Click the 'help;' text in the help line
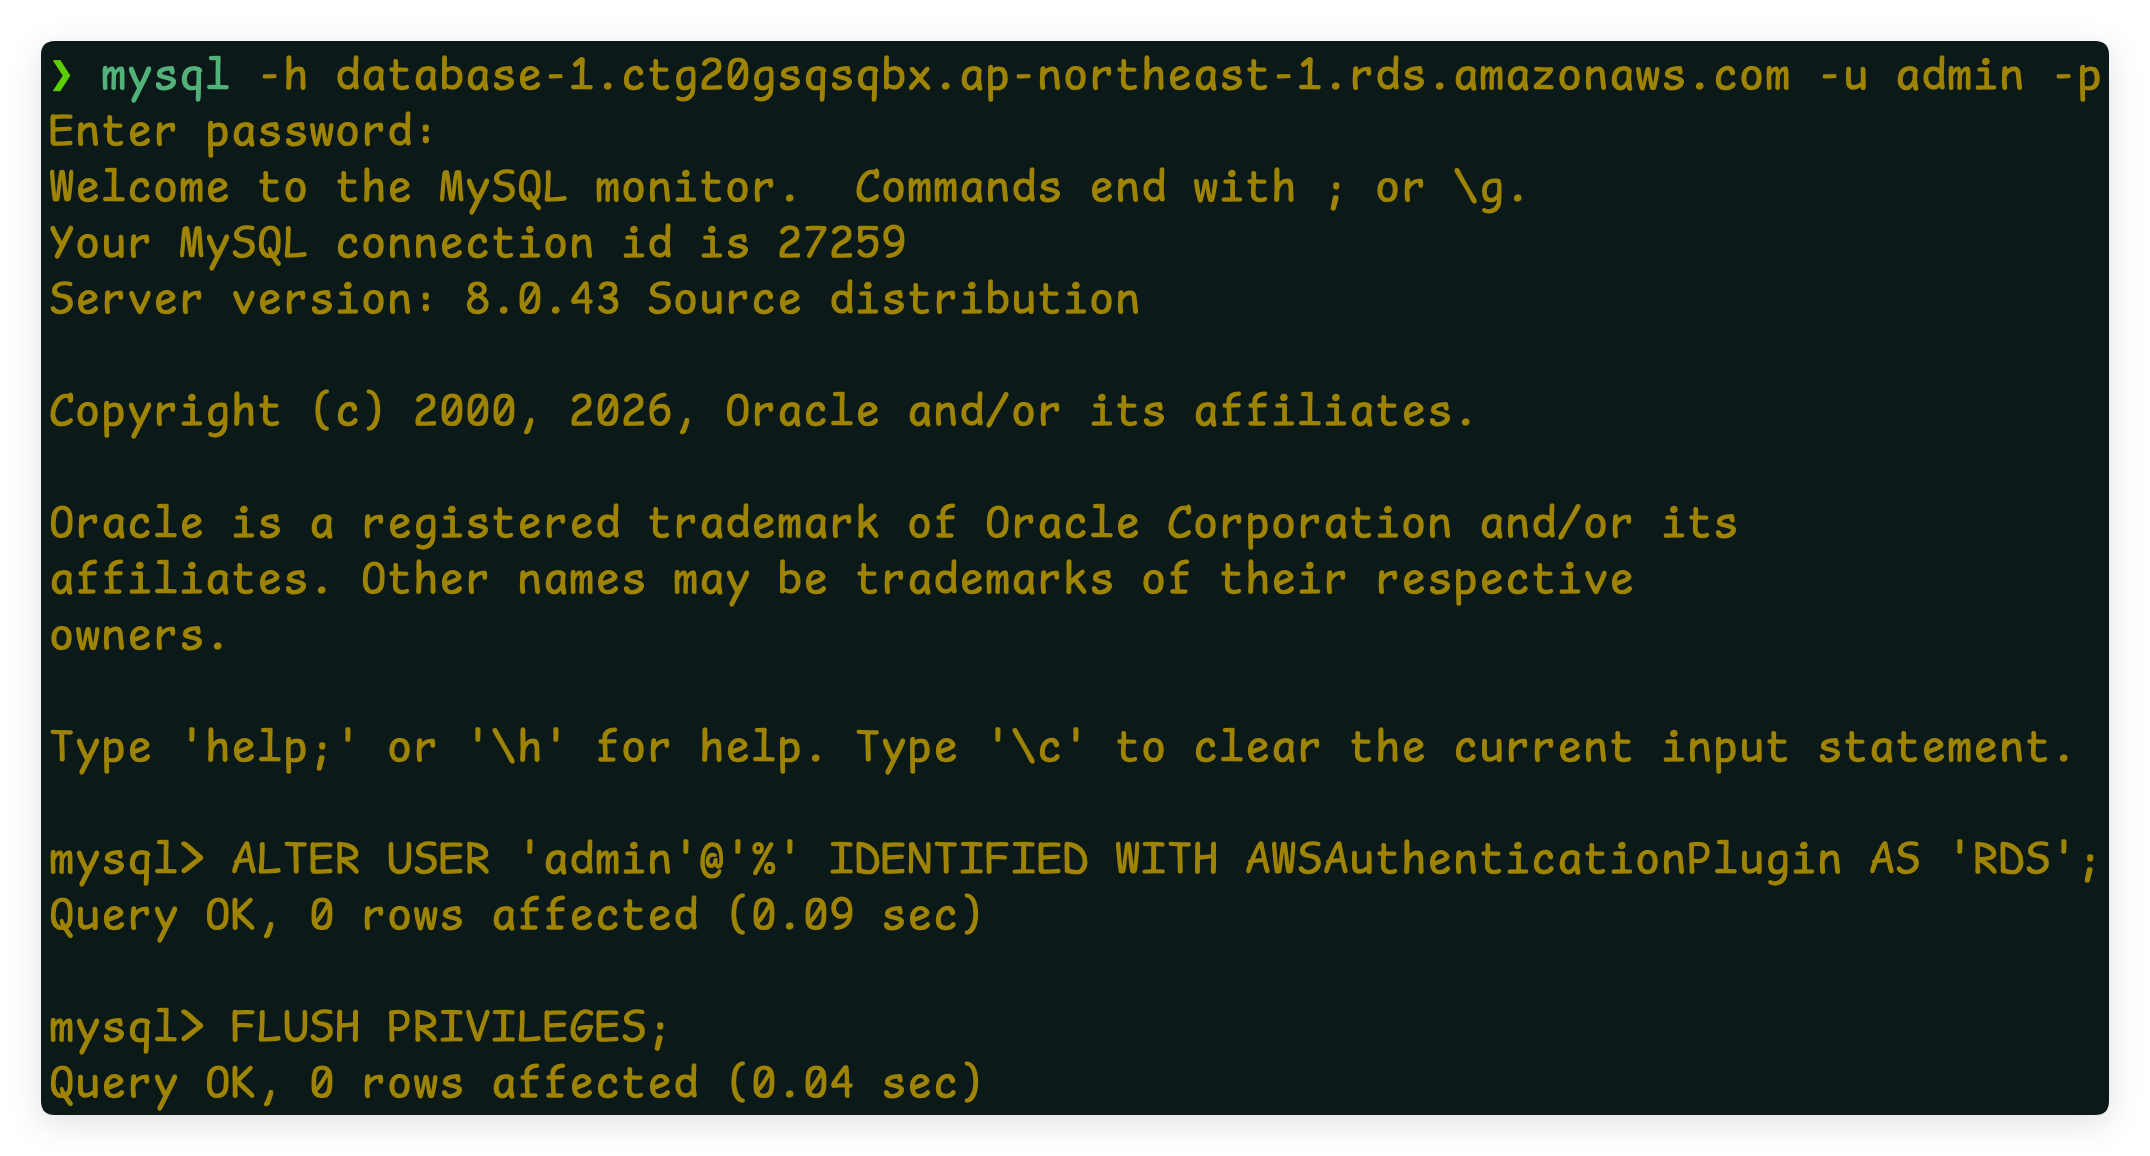This screenshot has height=1156, width=2150. (268, 748)
